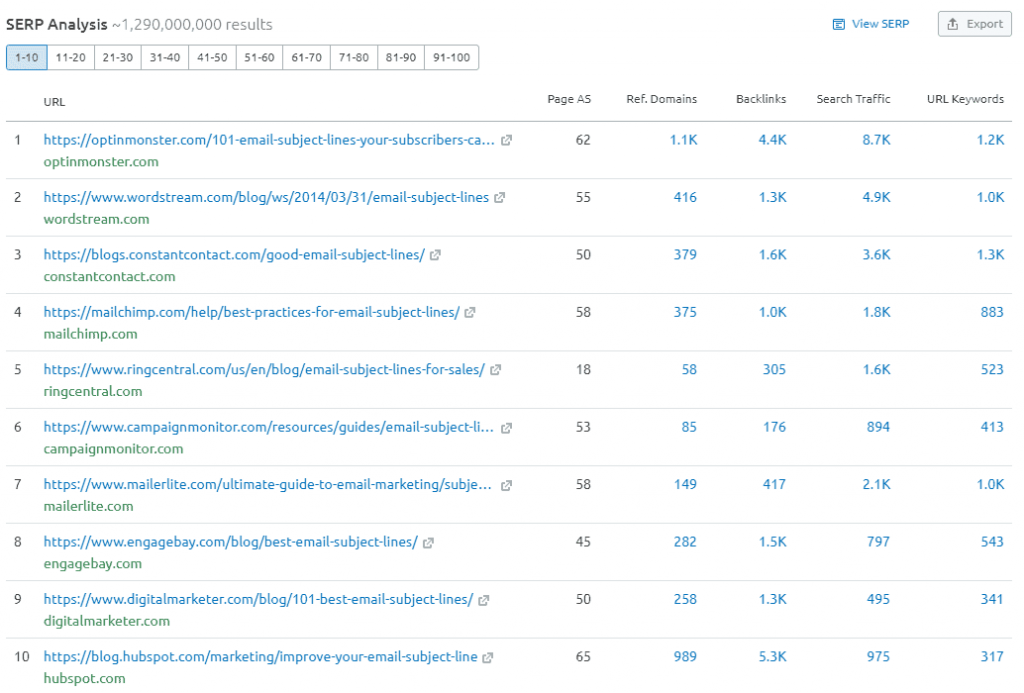Image resolution: width=1024 pixels, height=693 pixels.
Task: Open the ringcentral.com email-subject-lines-for-sales URL
Action: (264, 370)
